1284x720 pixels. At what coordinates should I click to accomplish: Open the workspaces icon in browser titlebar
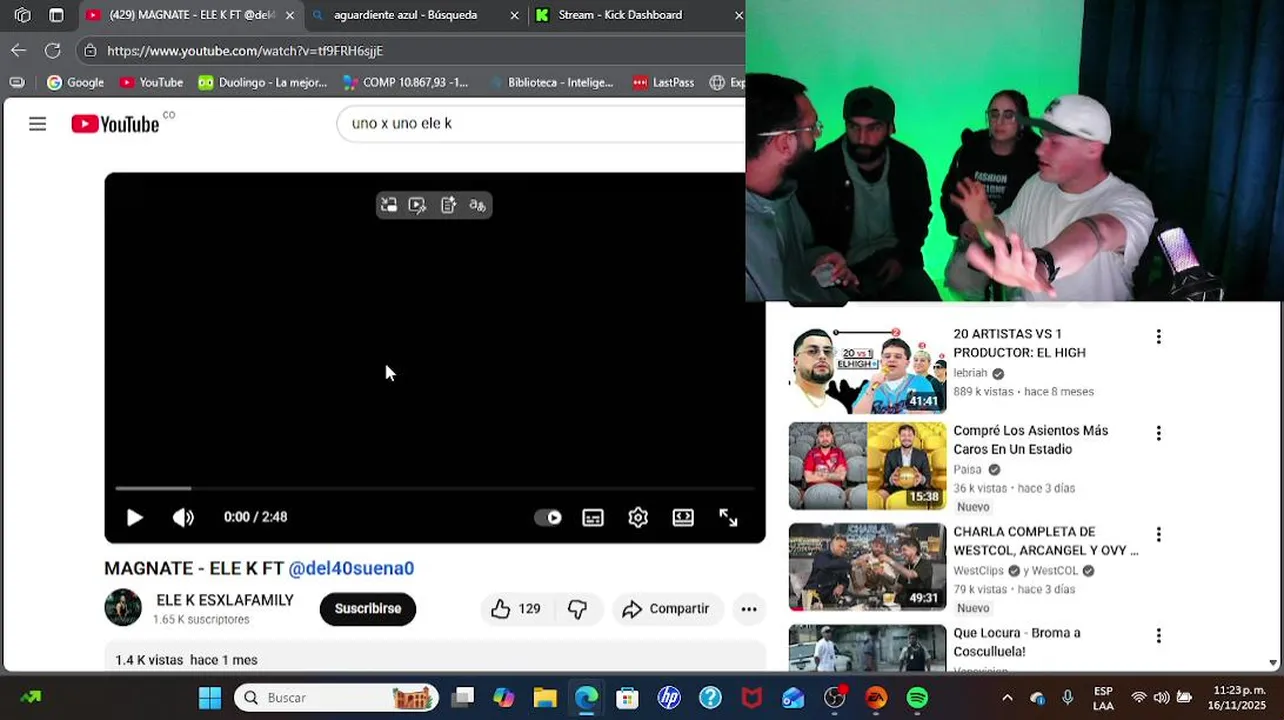[x=23, y=15]
